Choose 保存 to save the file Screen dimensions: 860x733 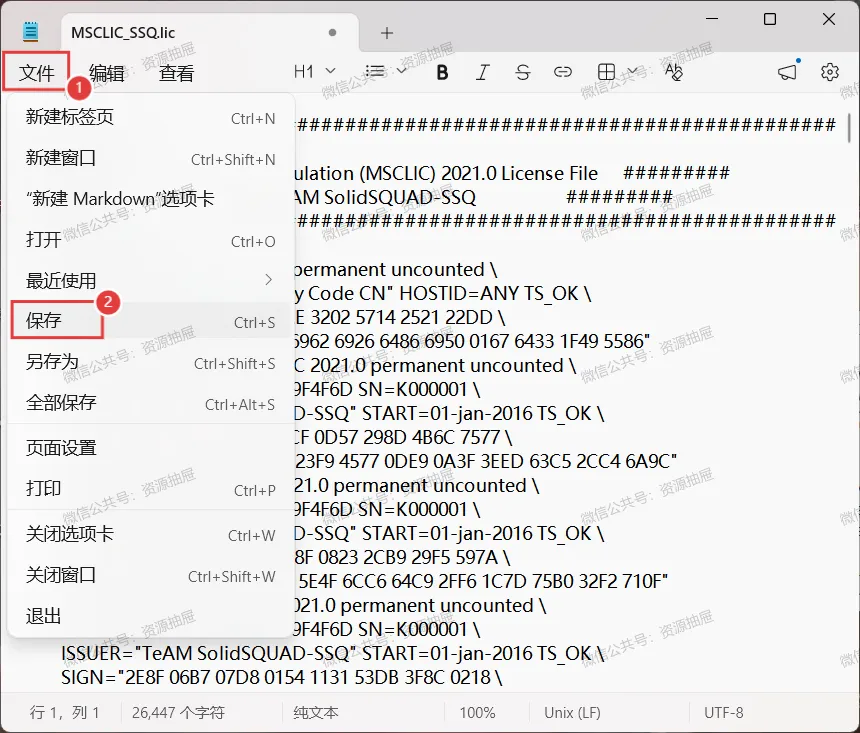[x=150, y=321]
